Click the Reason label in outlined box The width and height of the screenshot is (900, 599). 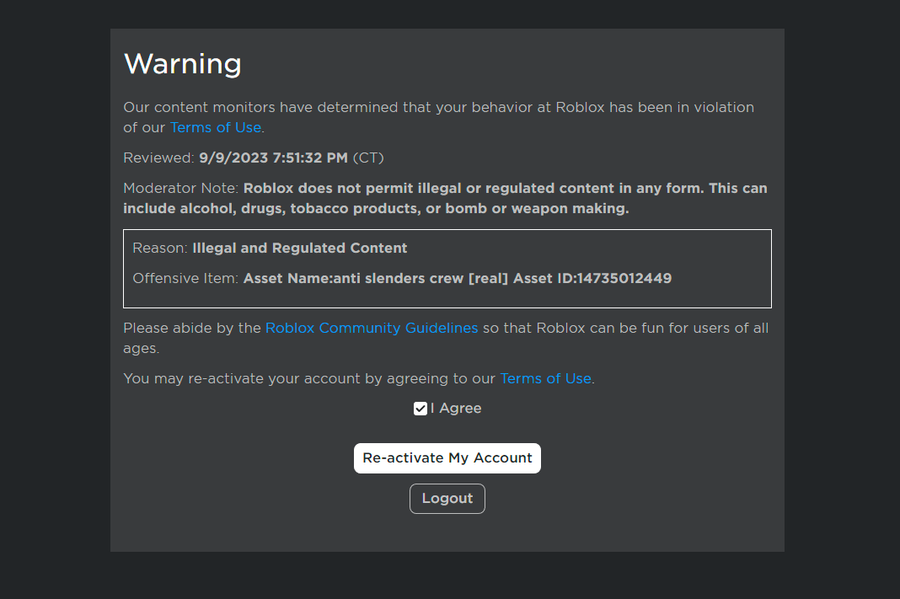(160, 248)
